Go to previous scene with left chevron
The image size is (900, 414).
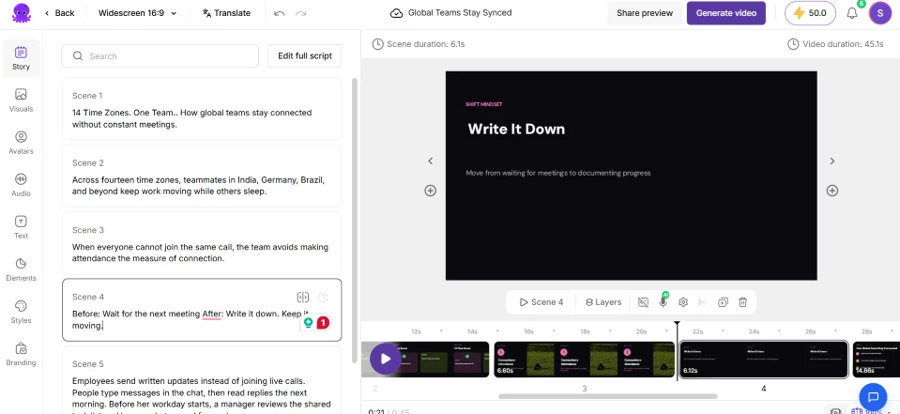click(x=430, y=161)
